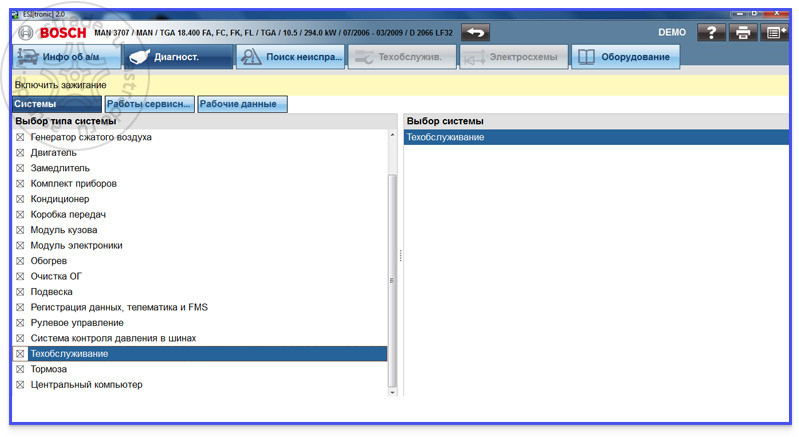The height and width of the screenshot is (437, 799).
Task: Open the list menu icon beside printer
Action: point(775,33)
